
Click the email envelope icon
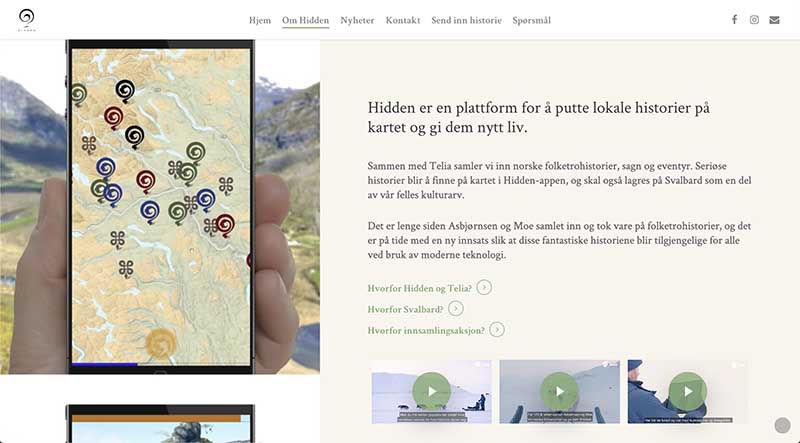point(774,20)
